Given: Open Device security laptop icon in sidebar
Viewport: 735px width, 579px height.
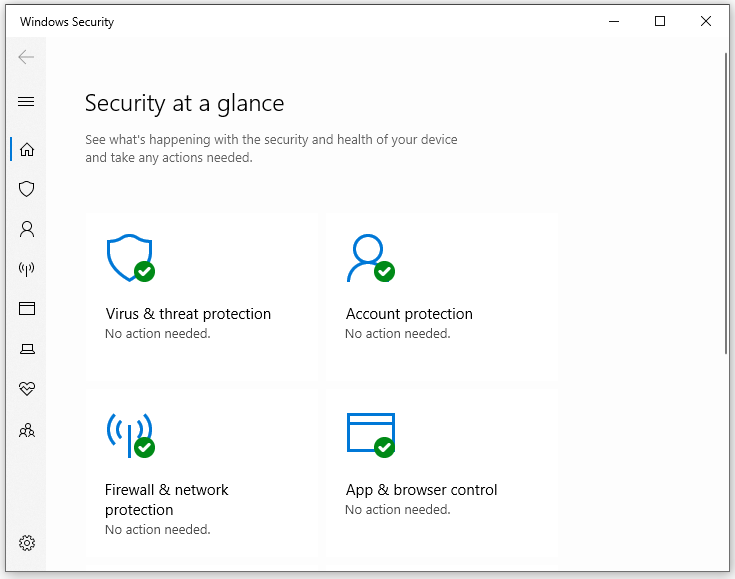Looking at the screenshot, I should tap(27, 349).
